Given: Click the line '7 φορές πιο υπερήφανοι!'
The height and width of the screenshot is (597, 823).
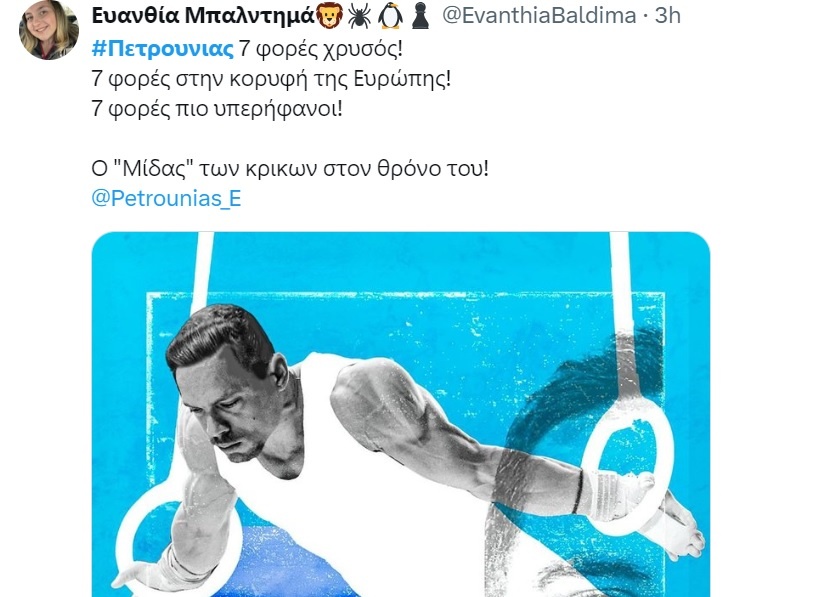Looking at the screenshot, I should 217,109.
